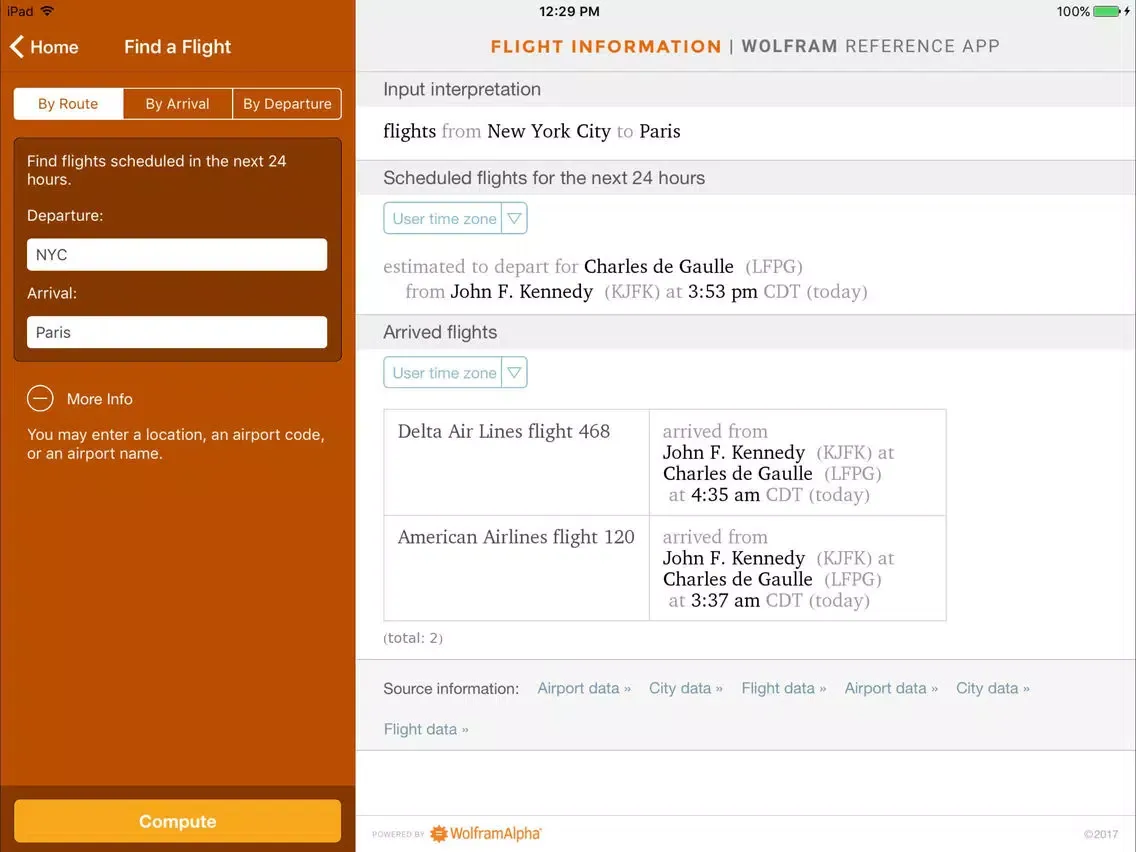Tap the ©2017 copyright text
This screenshot has width=1136, height=852.
tap(1100, 834)
